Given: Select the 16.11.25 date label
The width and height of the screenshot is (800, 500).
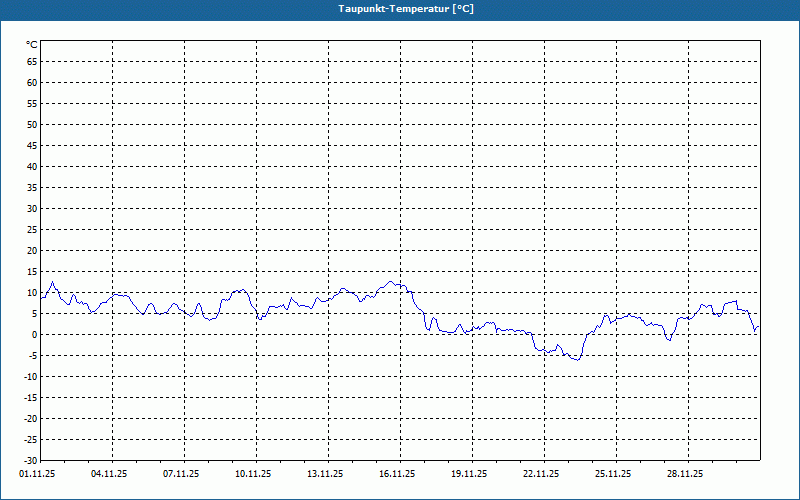Looking at the screenshot, I should pyautogui.click(x=397, y=474).
